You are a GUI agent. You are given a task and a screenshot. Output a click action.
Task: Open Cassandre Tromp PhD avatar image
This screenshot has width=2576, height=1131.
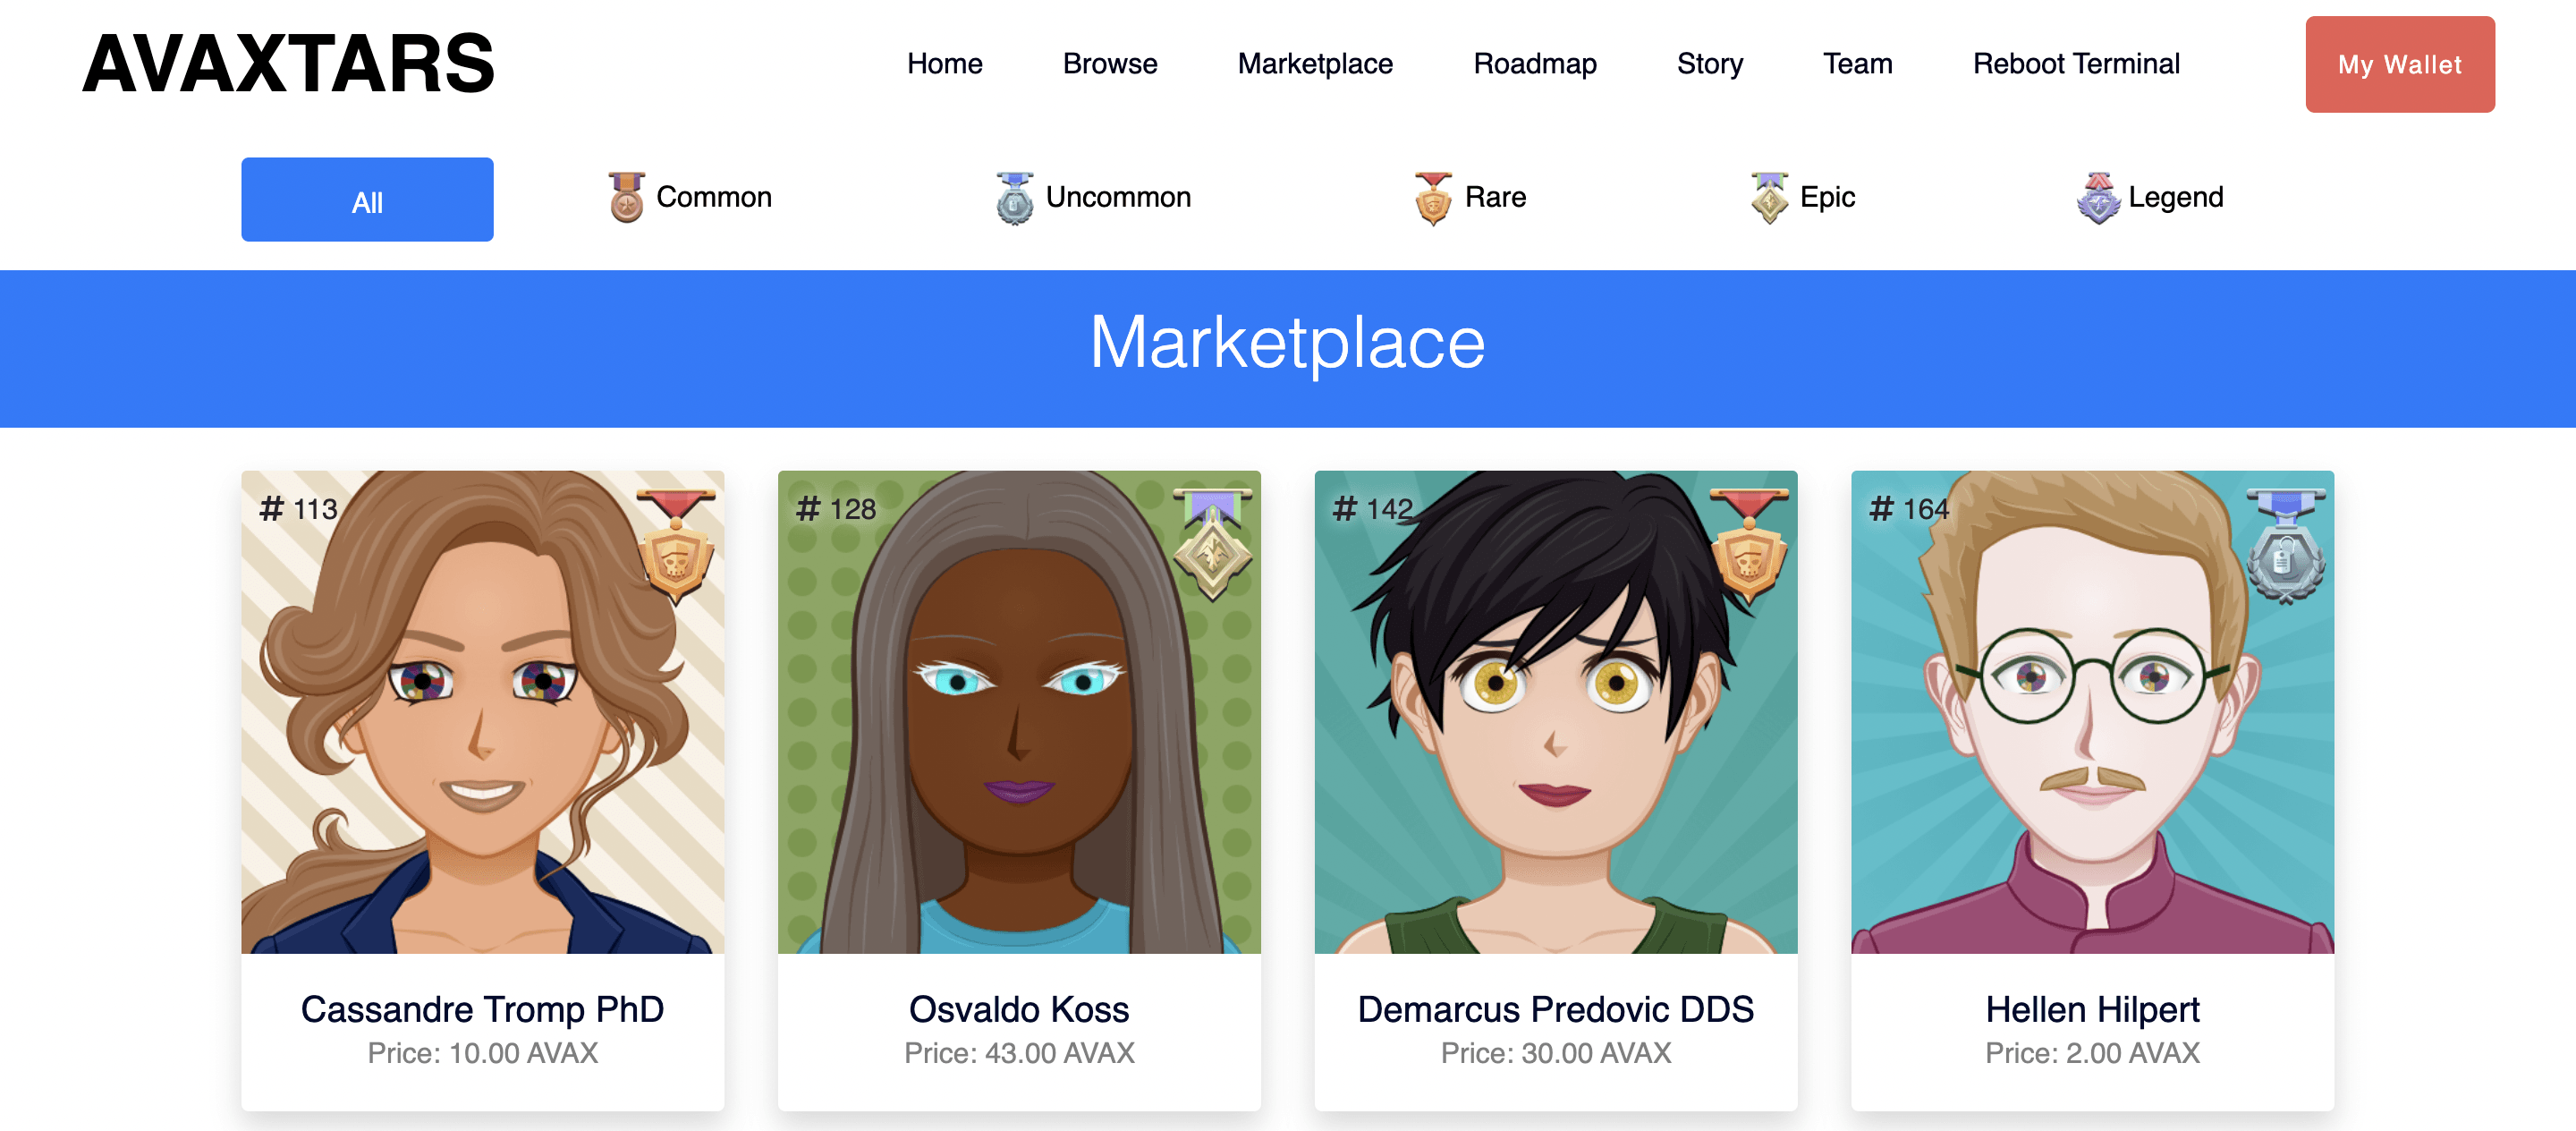482,712
